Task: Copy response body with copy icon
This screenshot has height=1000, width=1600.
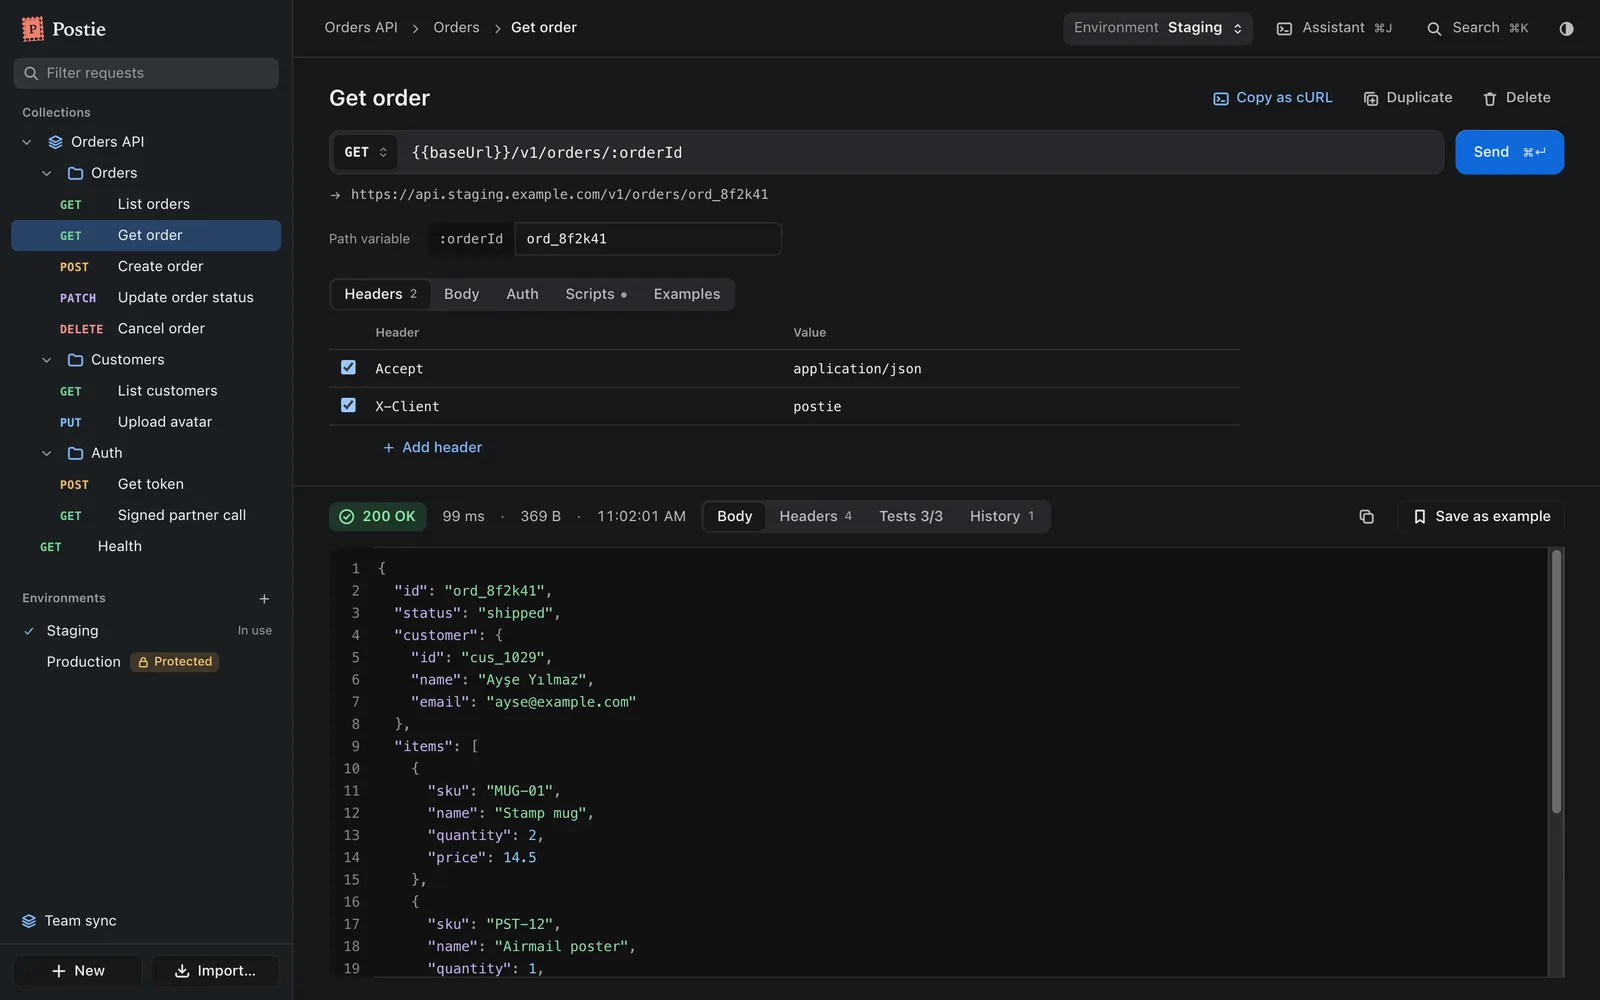Action: click(1366, 516)
